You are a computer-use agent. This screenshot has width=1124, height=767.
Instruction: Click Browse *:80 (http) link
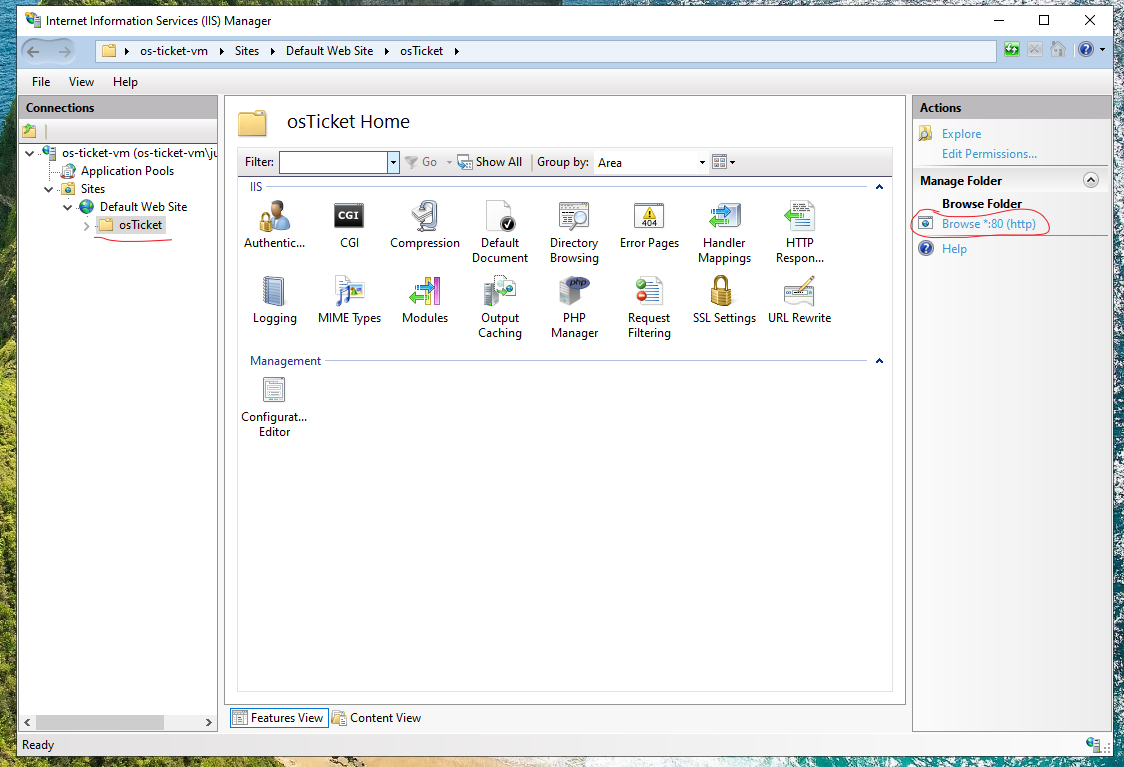coord(989,224)
